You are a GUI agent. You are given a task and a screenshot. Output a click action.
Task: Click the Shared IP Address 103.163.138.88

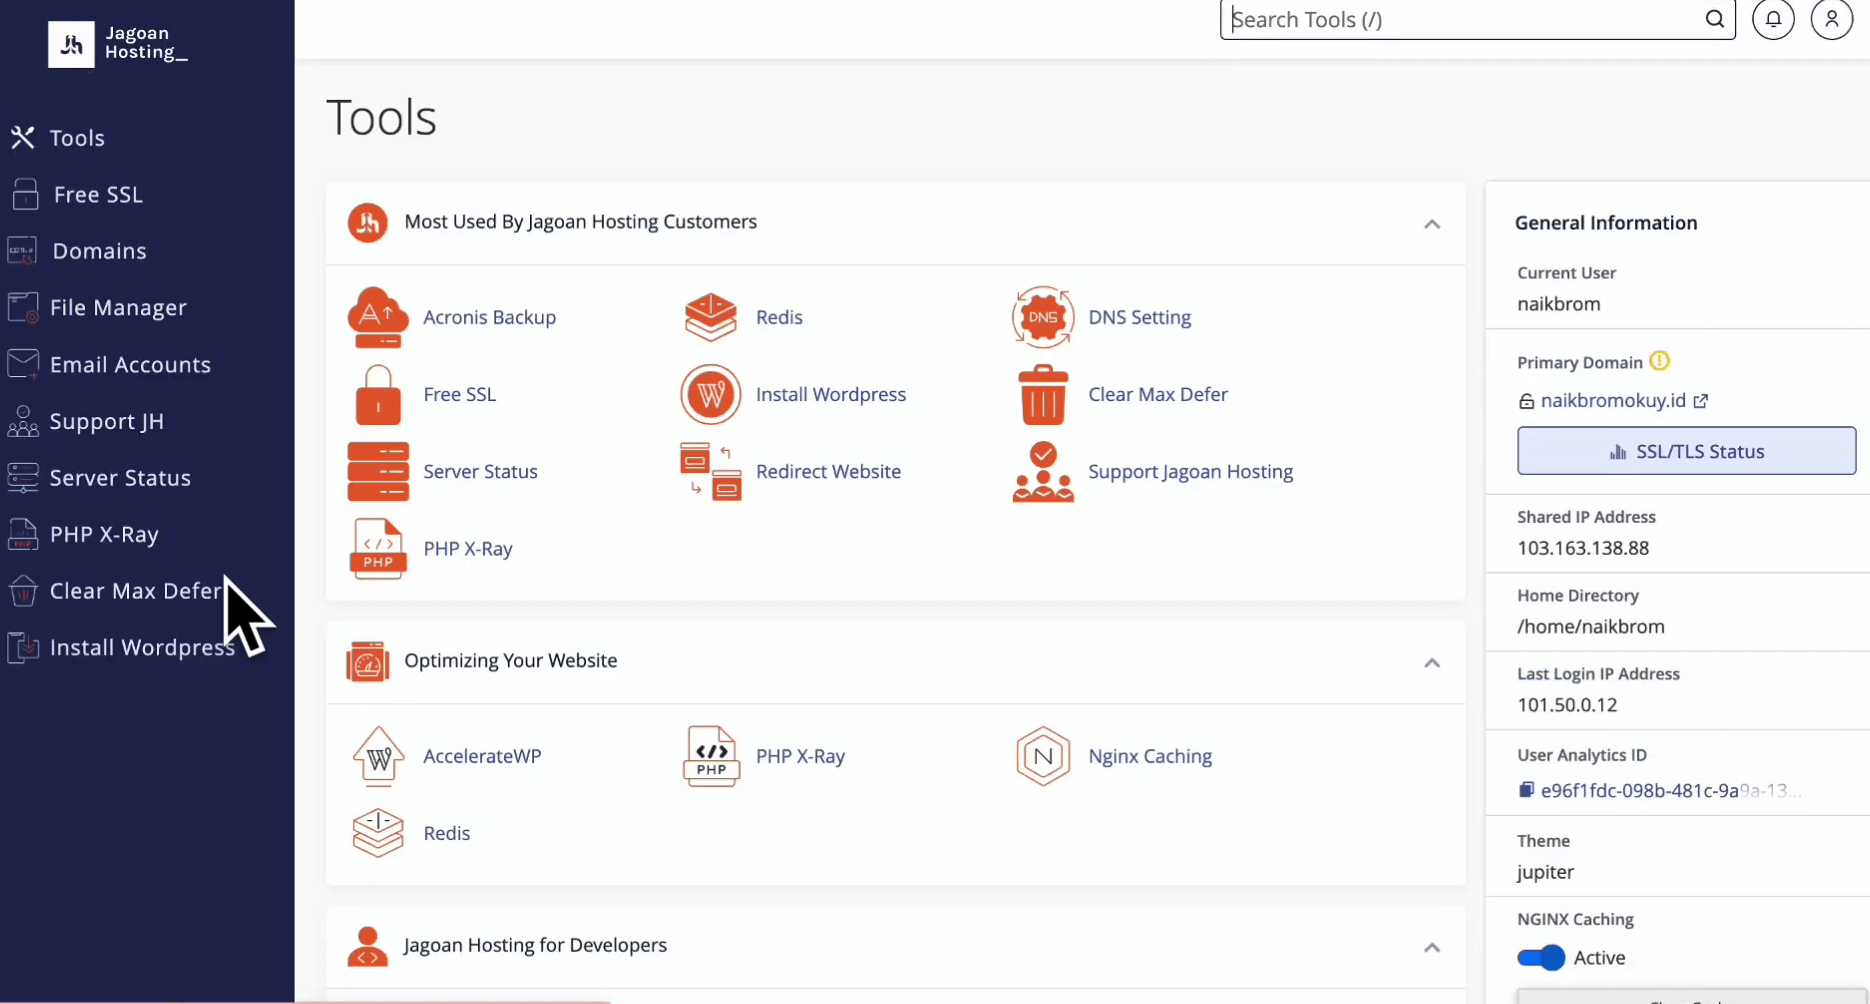[1583, 548]
